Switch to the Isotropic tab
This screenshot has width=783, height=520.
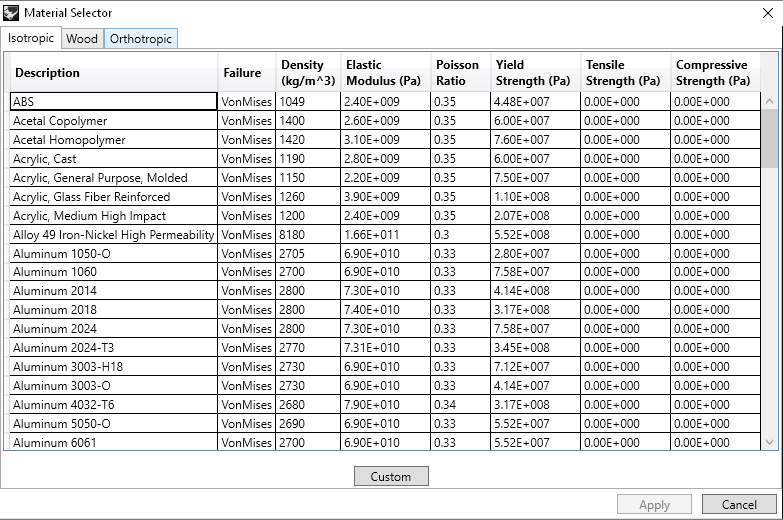(31, 38)
